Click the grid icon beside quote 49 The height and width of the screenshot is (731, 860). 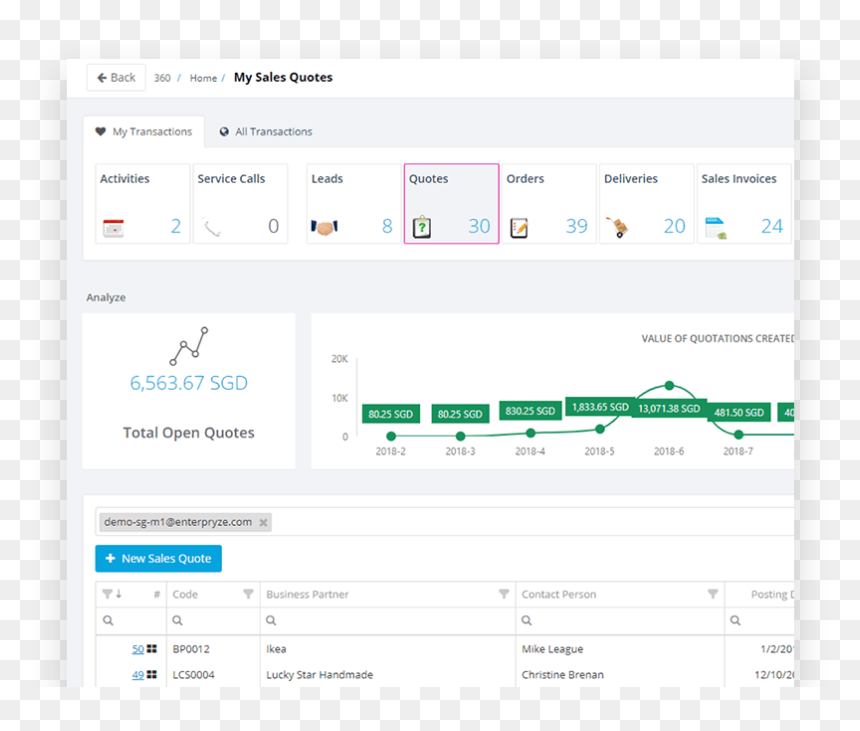click(152, 675)
